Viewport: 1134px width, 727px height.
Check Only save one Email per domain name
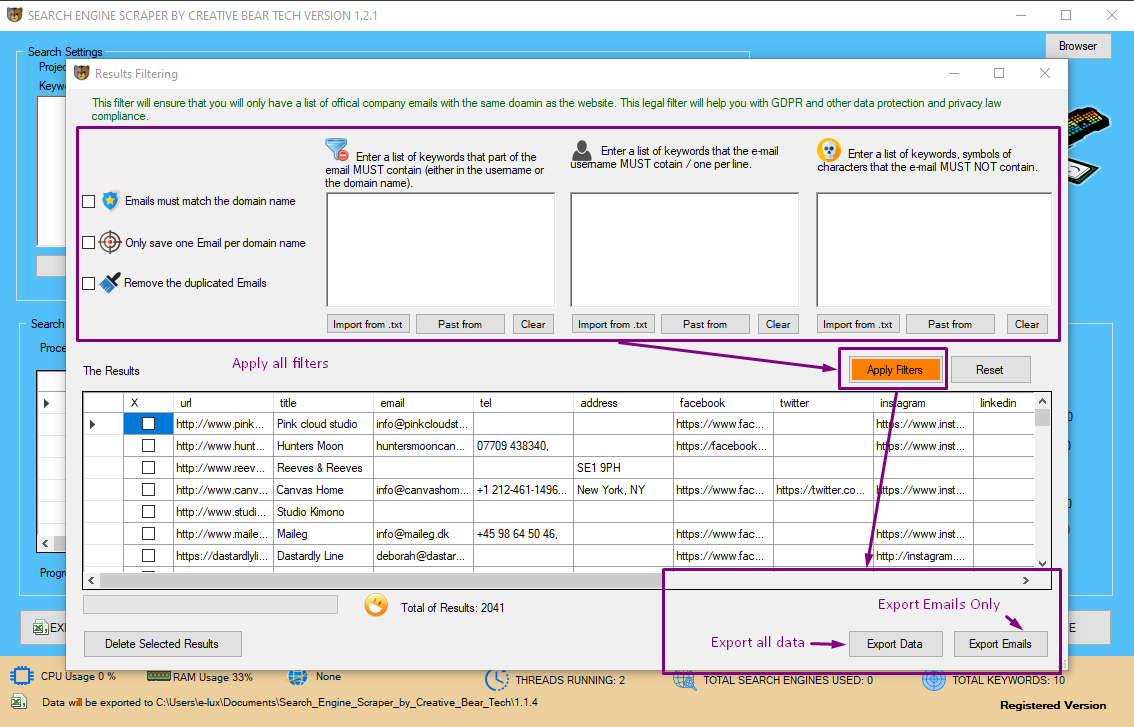pos(88,242)
